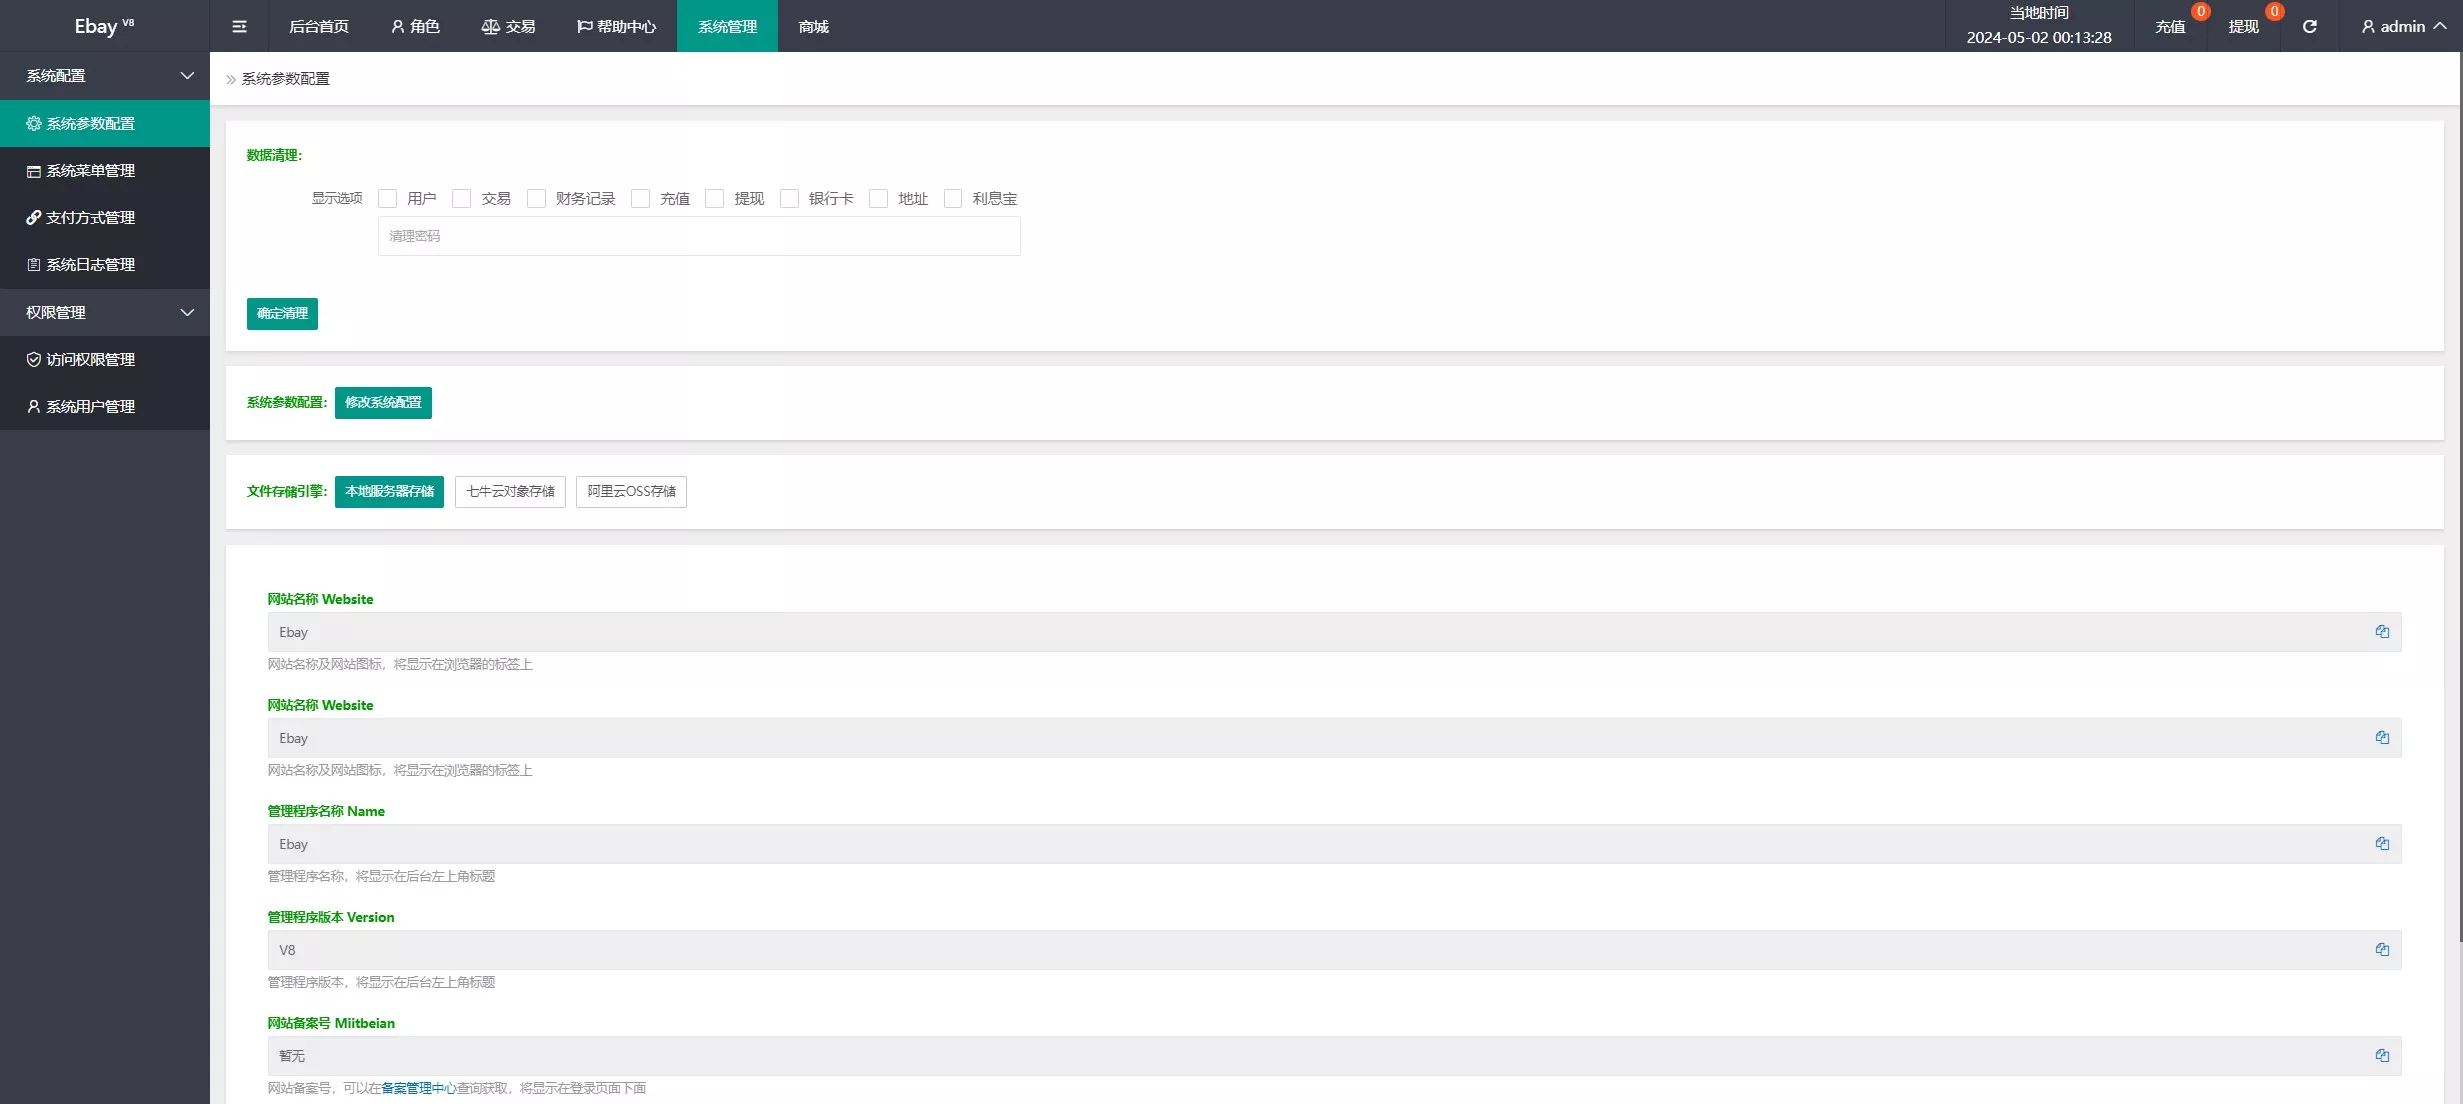The width and height of the screenshot is (2463, 1104).
Task: Check the 用户 checkbox
Action: coord(388,199)
